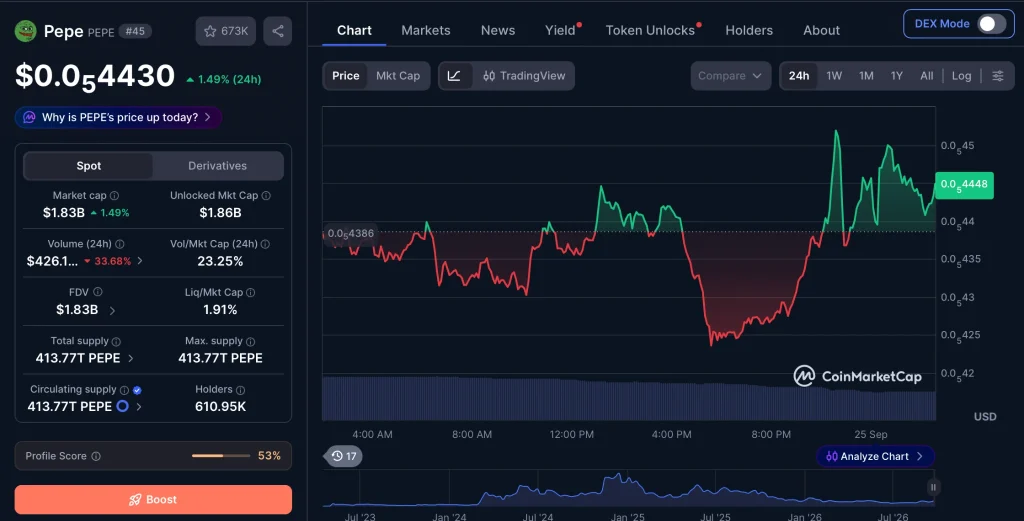Toggle Log scale
The image size is (1024, 521).
[x=961, y=76]
